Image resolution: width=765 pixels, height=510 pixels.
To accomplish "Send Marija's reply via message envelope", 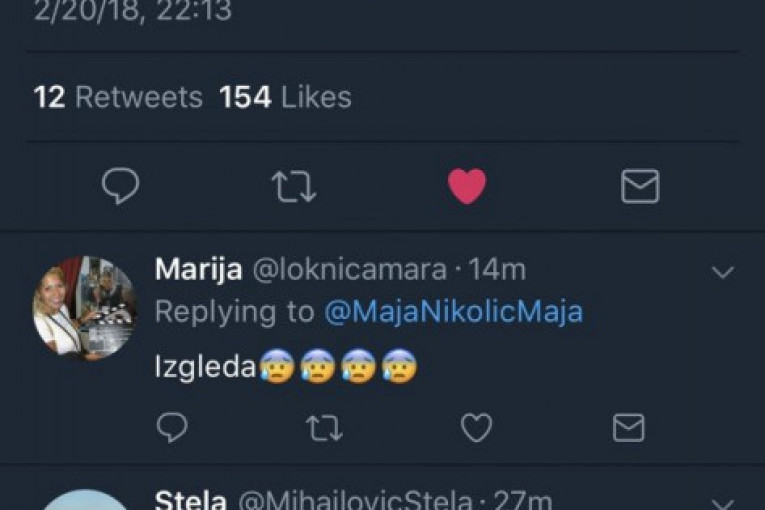I will (x=628, y=428).
